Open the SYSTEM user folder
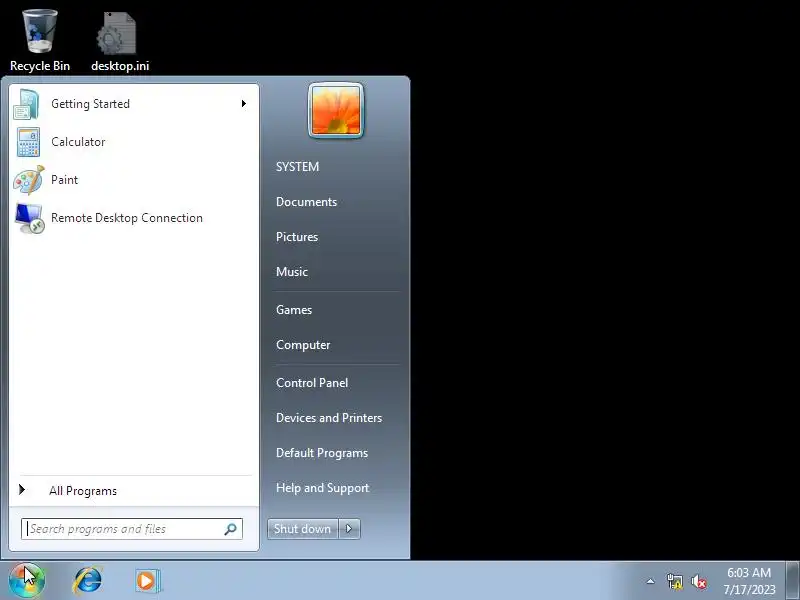Viewport: 800px width, 600px height. pyautogui.click(x=297, y=167)
